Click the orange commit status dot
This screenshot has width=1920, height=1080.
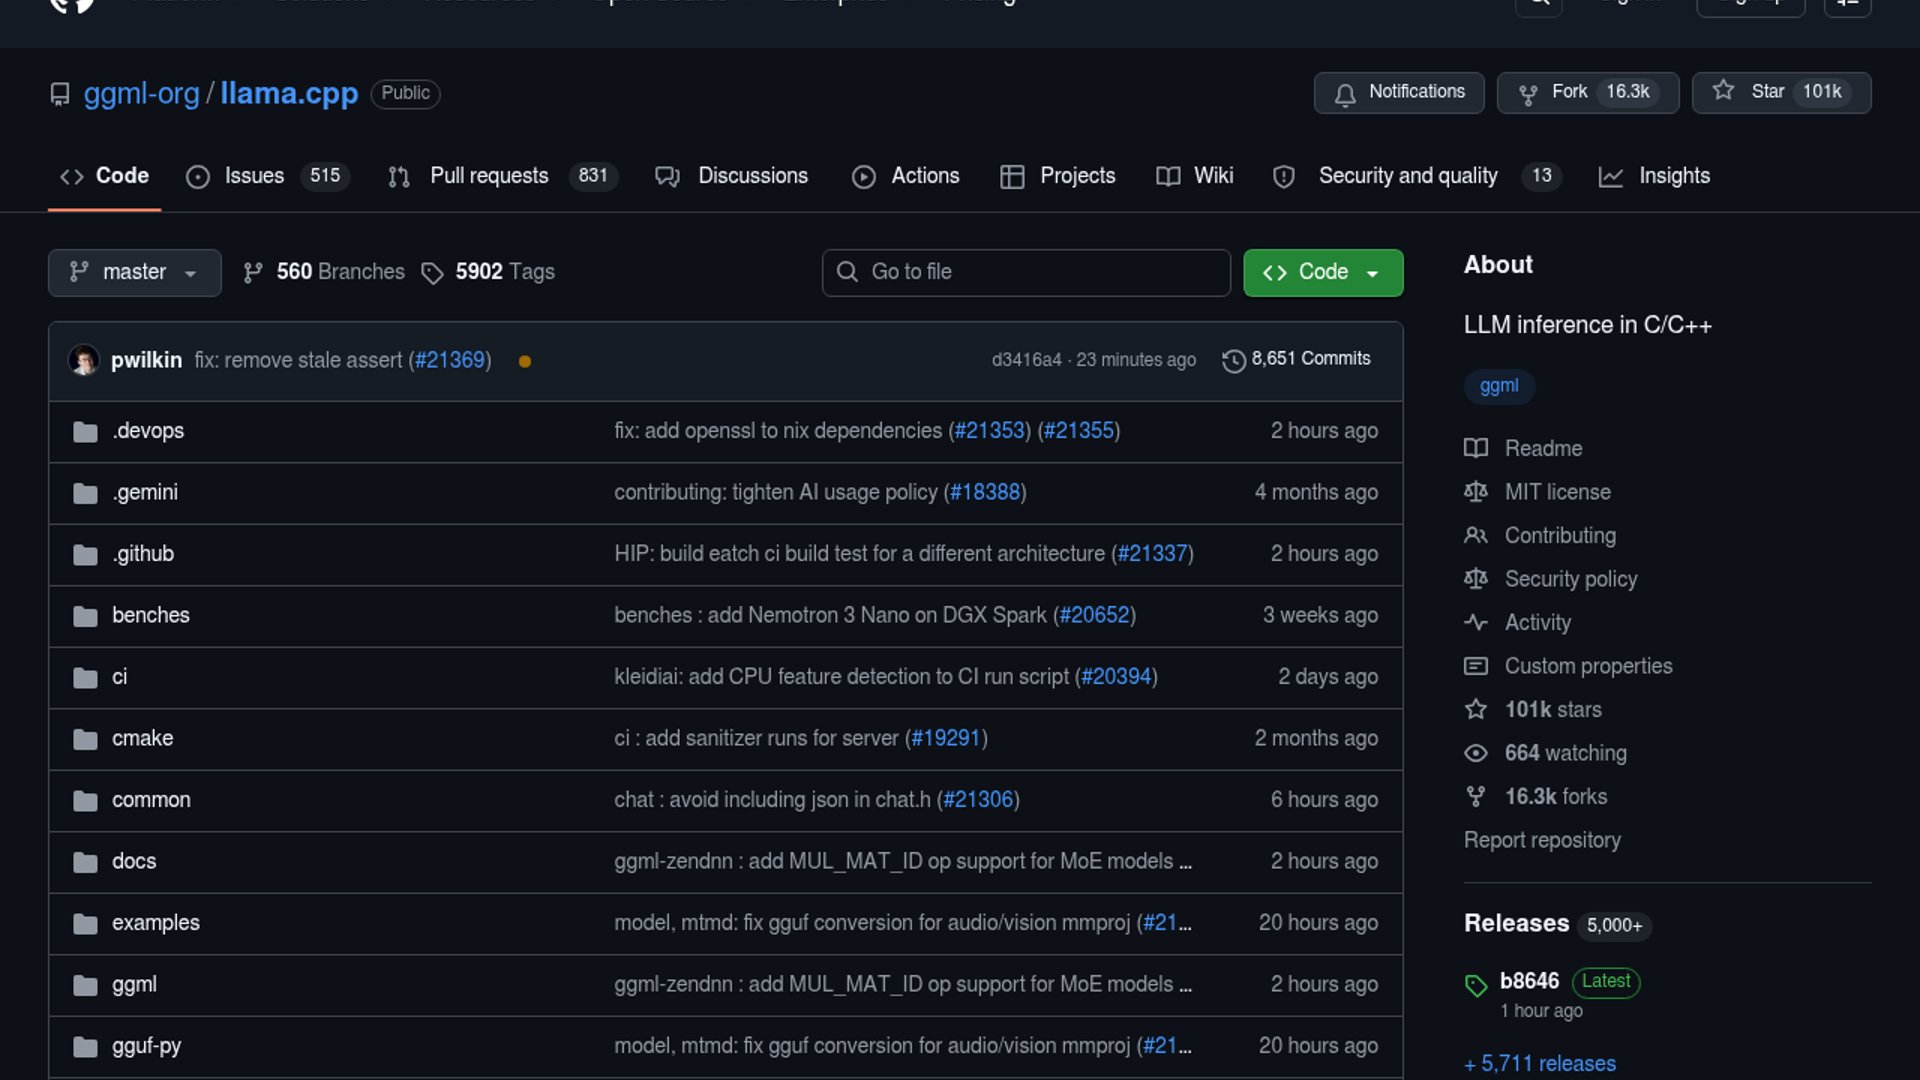click(x=525, y=361)
